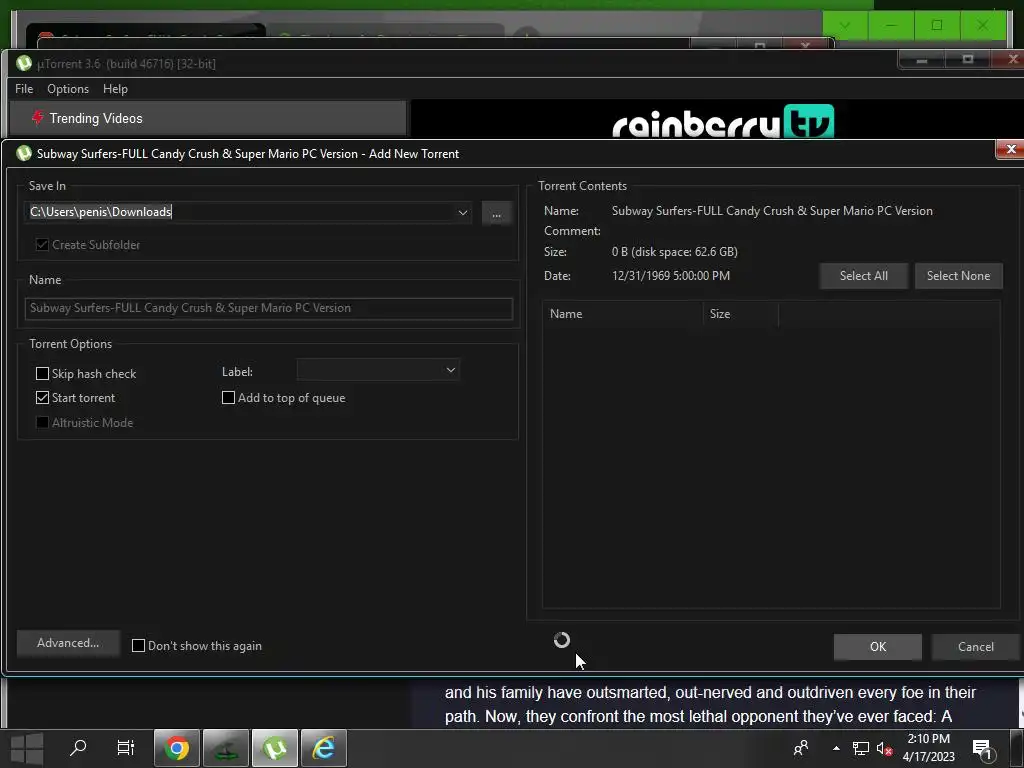Click the Altruistic Mode checkbox
The image size is (1024, 768).
click(42, 423)
